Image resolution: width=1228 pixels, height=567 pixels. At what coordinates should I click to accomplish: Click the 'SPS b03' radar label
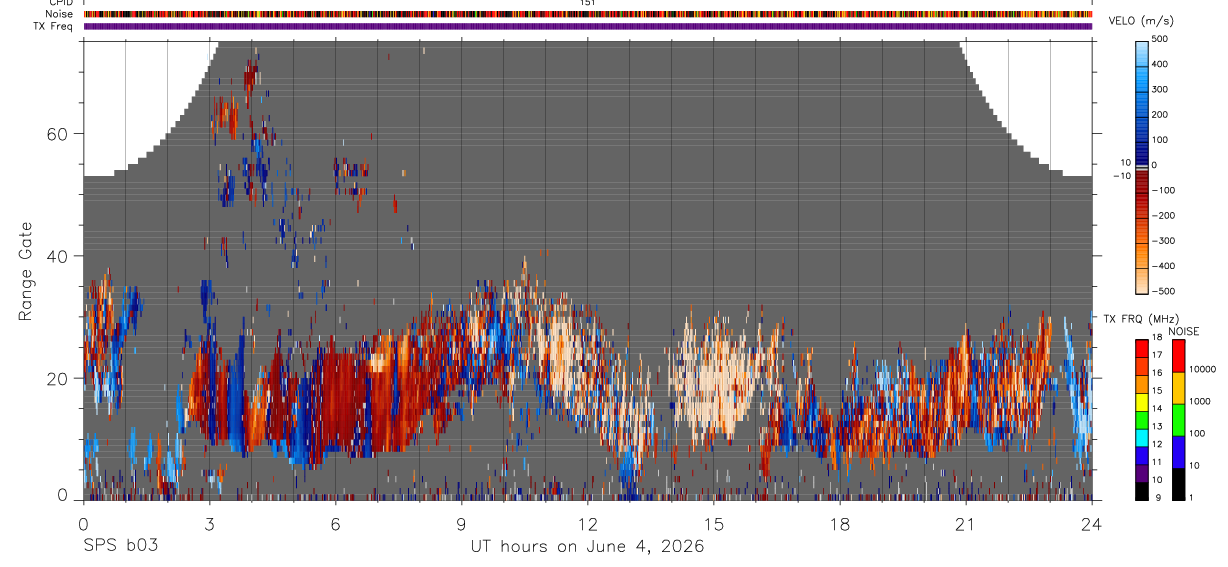click(x=120, y=546)
